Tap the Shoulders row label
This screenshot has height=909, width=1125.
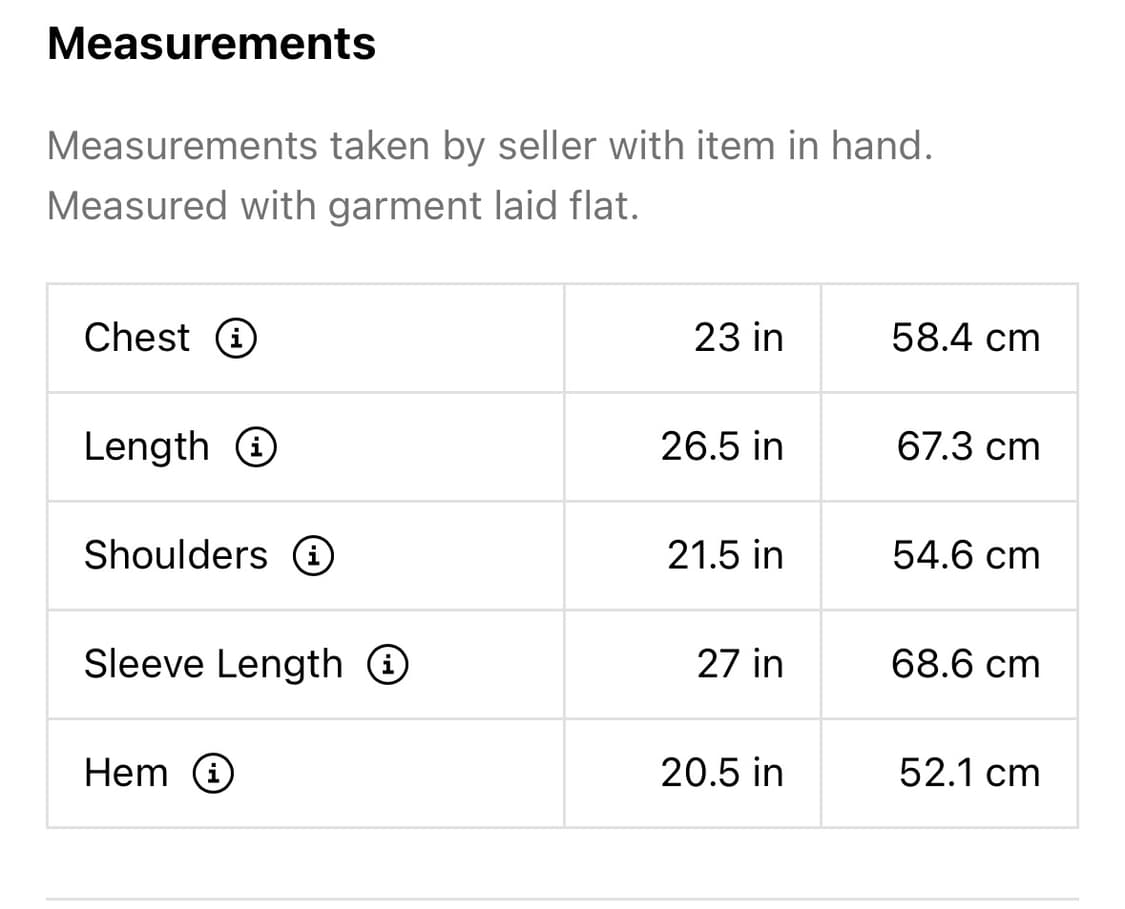click(176, 555)
